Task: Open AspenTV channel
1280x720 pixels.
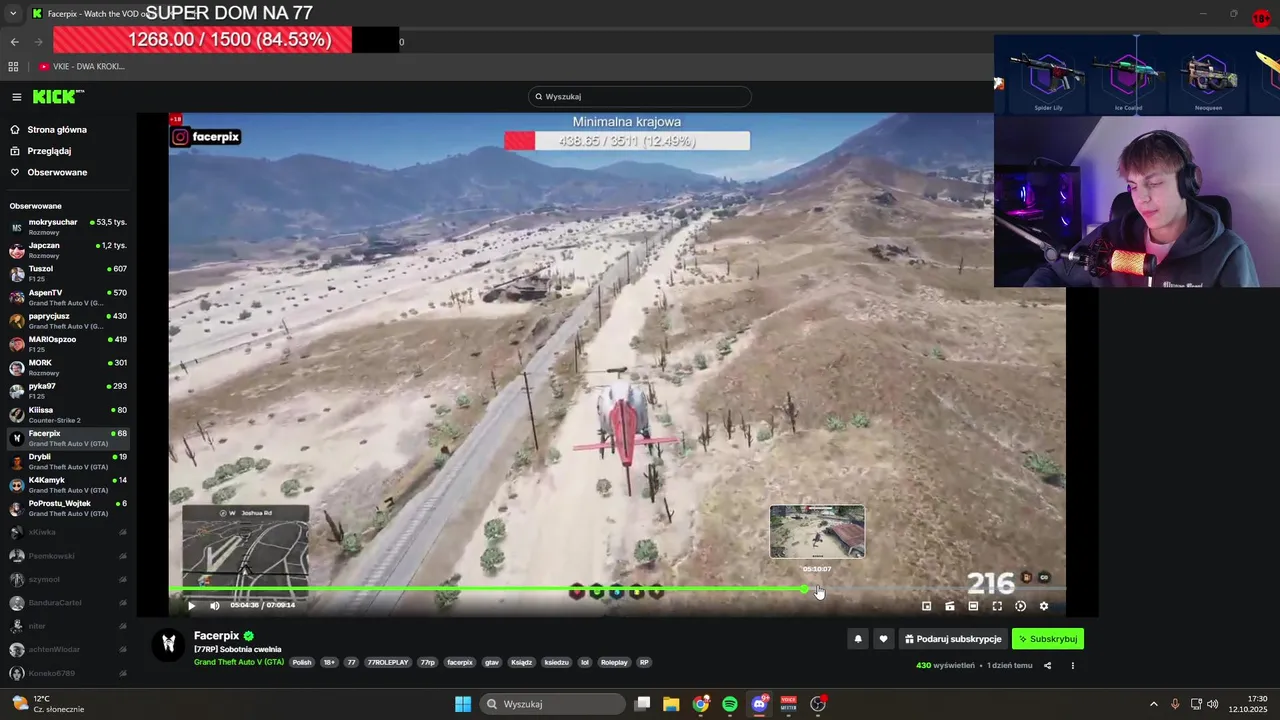Action: tap(68, 297)
